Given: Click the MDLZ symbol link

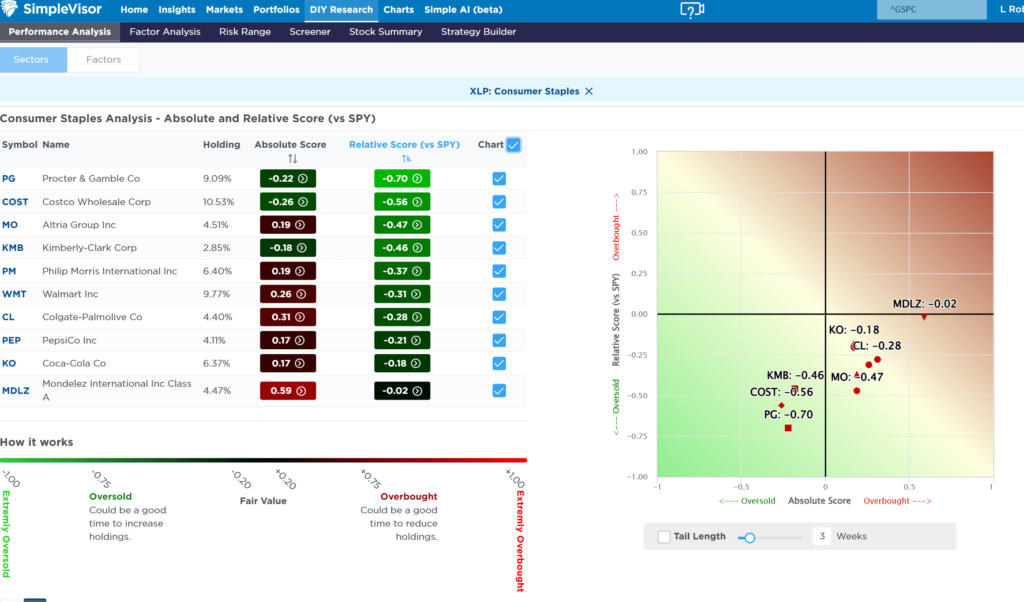Looking at the screenshot, I should 16,390.
